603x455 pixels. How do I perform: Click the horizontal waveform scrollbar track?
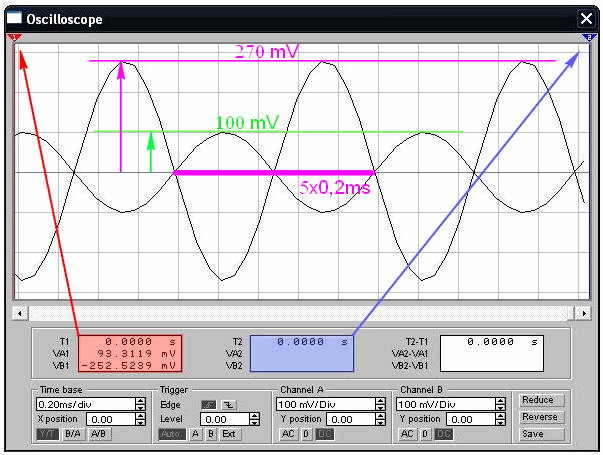[x=300, y=313]
